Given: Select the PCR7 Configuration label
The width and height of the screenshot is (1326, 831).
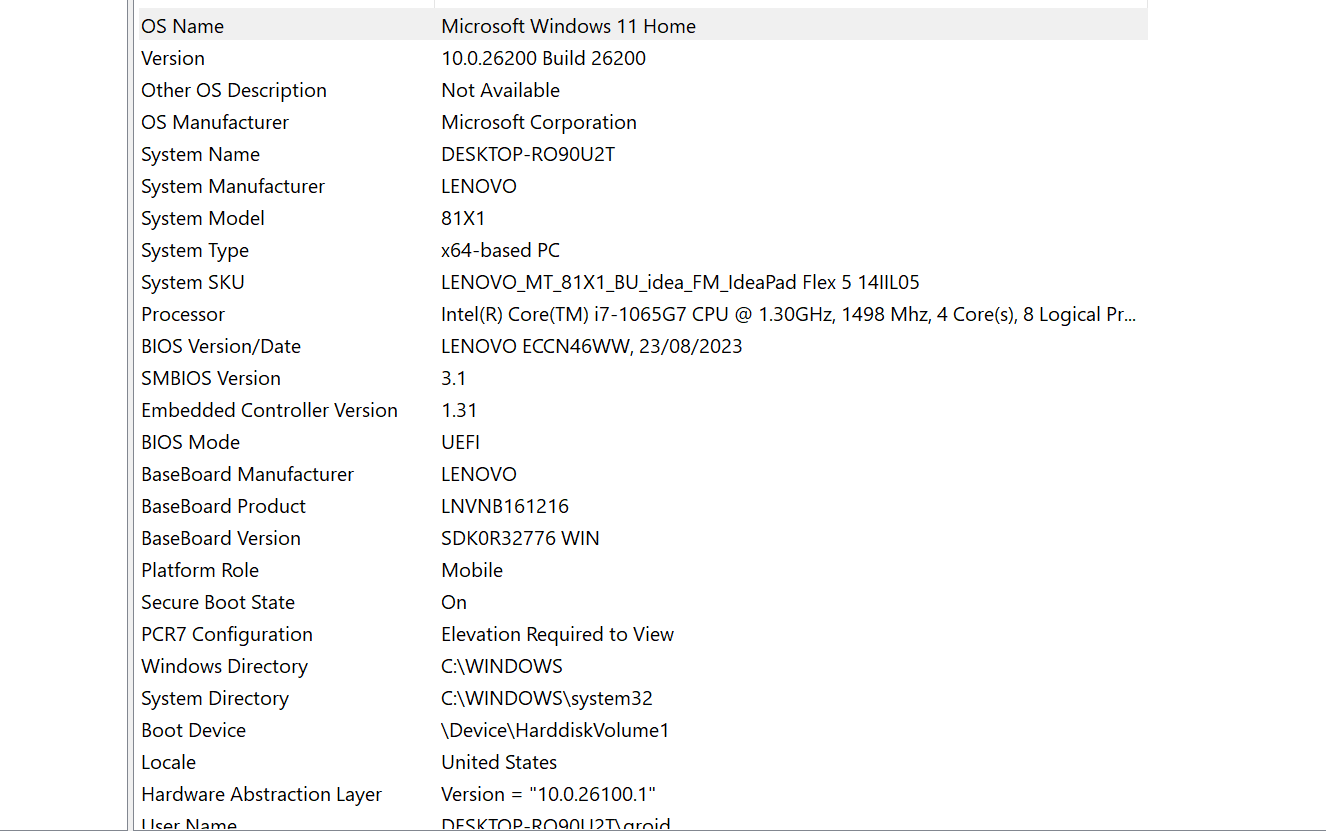Looking at the screenshot, I should click(x=227, y=634).
